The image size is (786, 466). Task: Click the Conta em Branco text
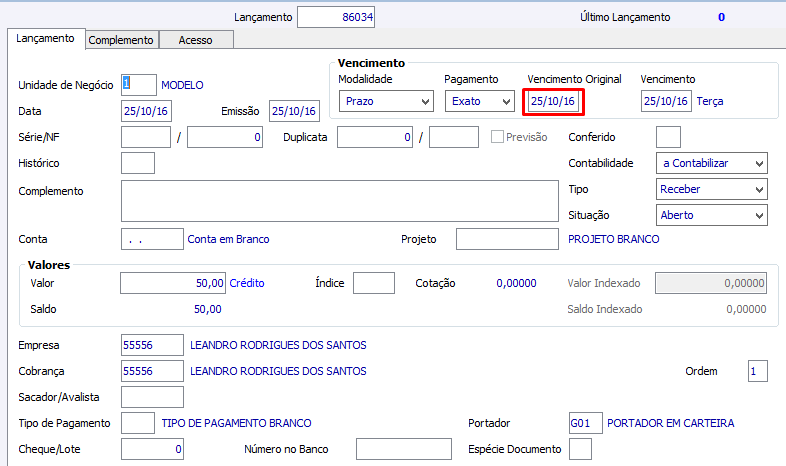pos(229,240)
